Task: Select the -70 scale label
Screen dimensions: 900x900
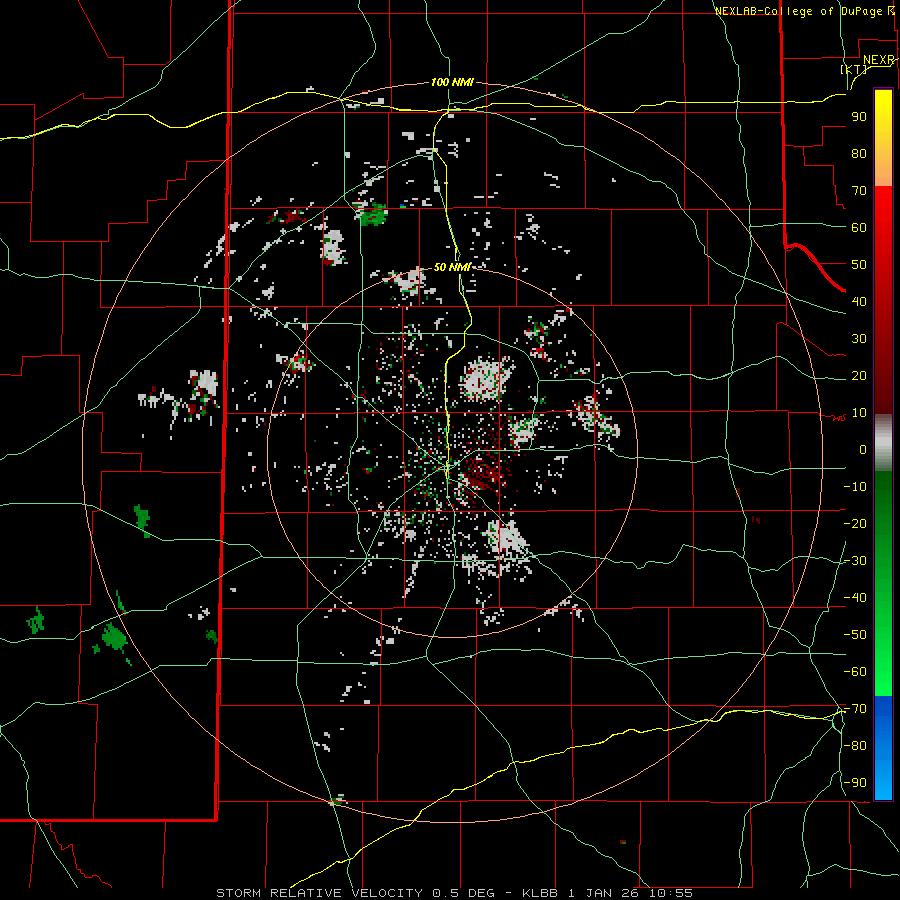Action: (x=855, y=709)
